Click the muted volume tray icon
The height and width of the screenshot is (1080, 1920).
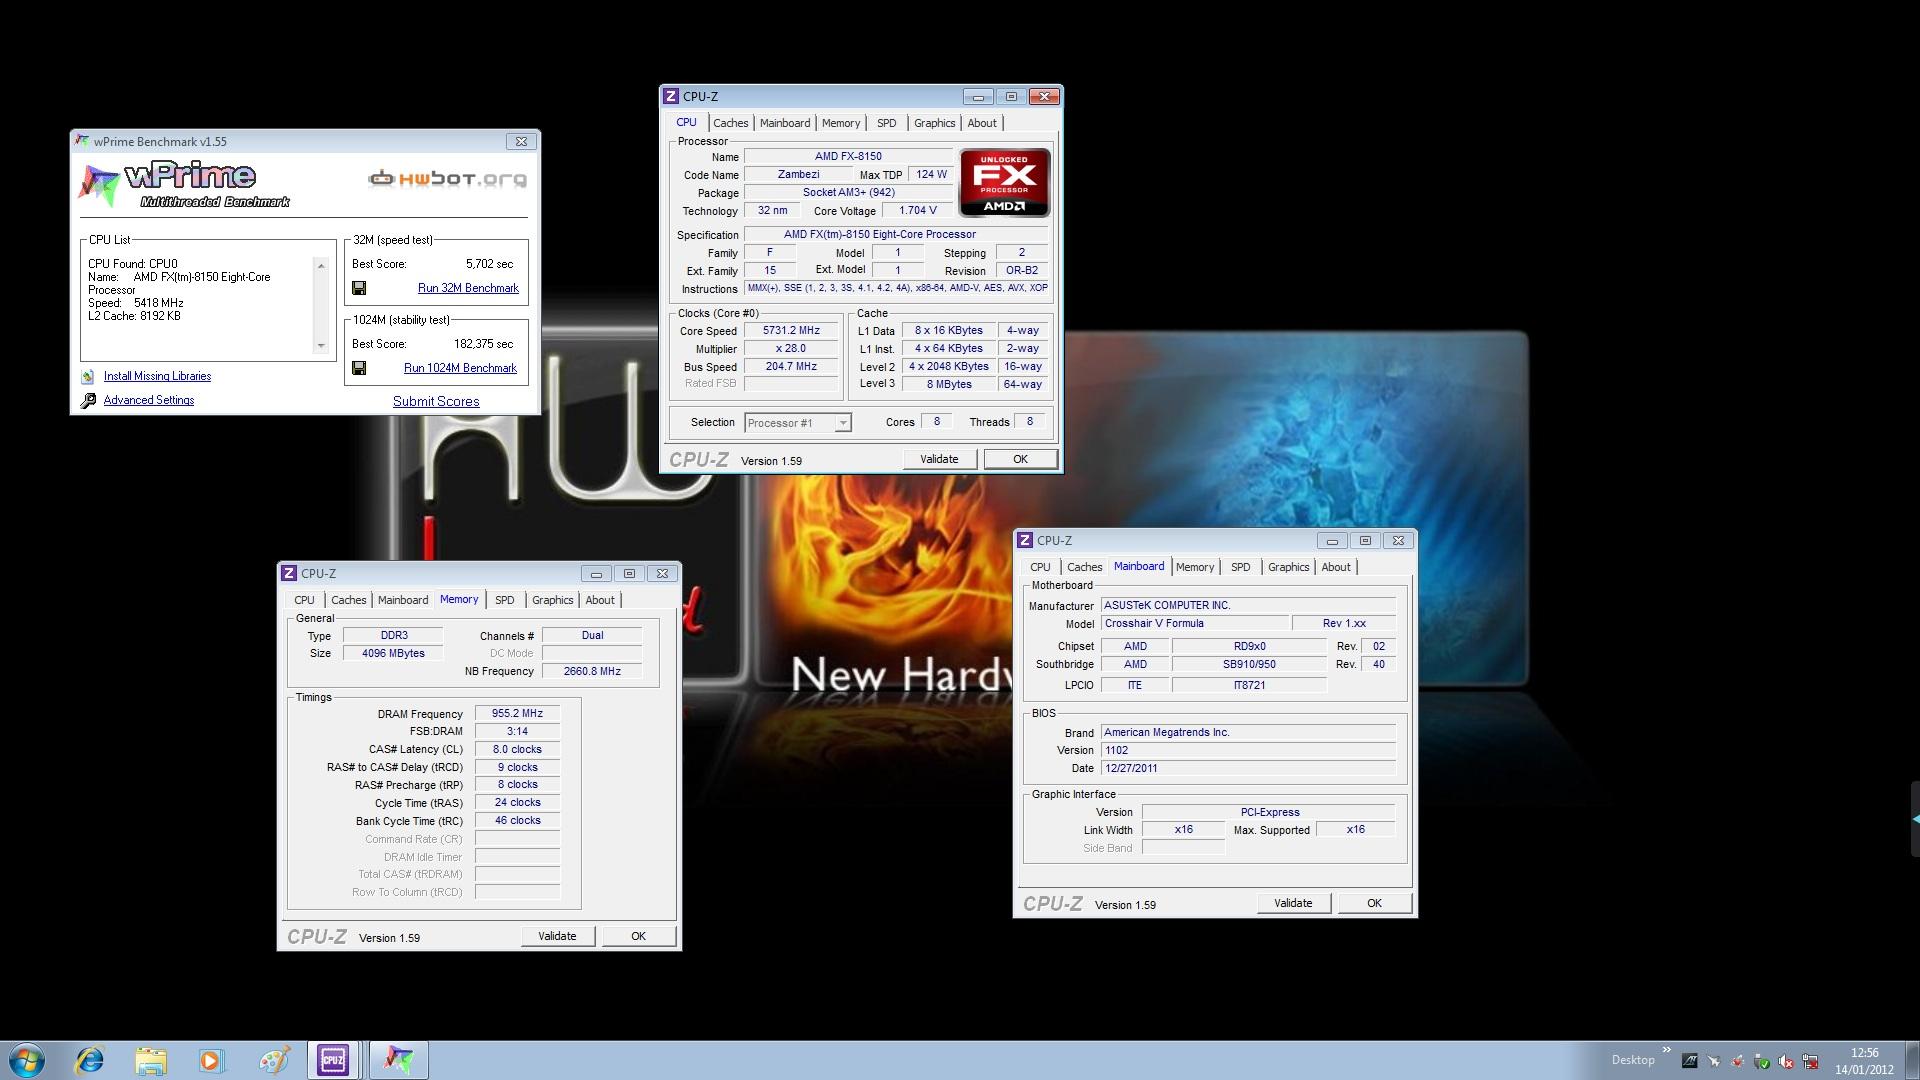tap(1786, 1062)
